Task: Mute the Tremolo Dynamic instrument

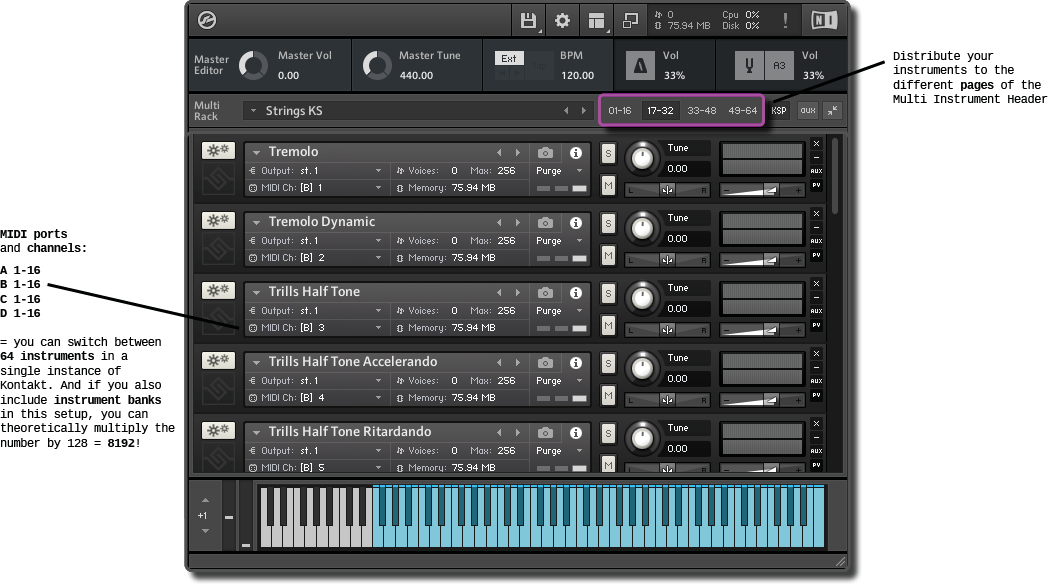Action: pos(608,256)
